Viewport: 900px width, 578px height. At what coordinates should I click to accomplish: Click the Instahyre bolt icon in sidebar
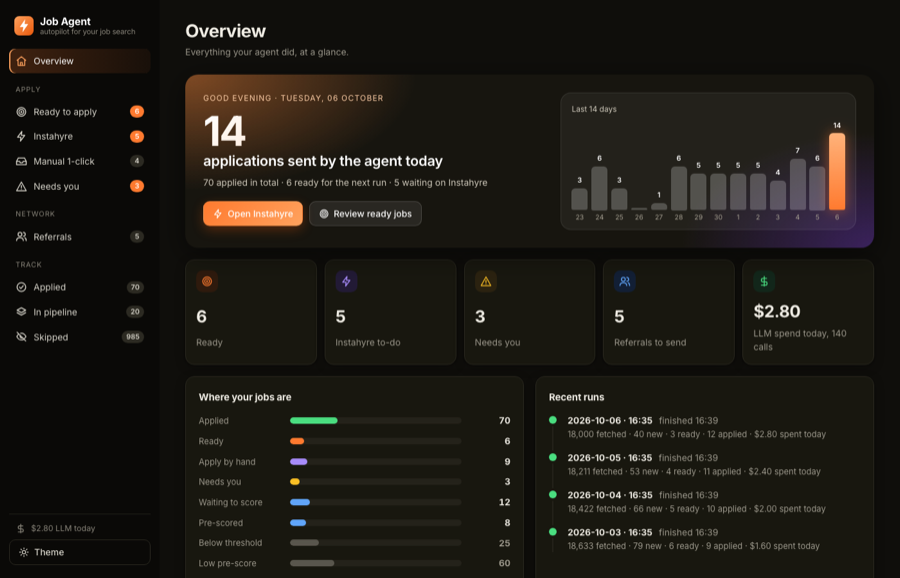tap(21, 137)
